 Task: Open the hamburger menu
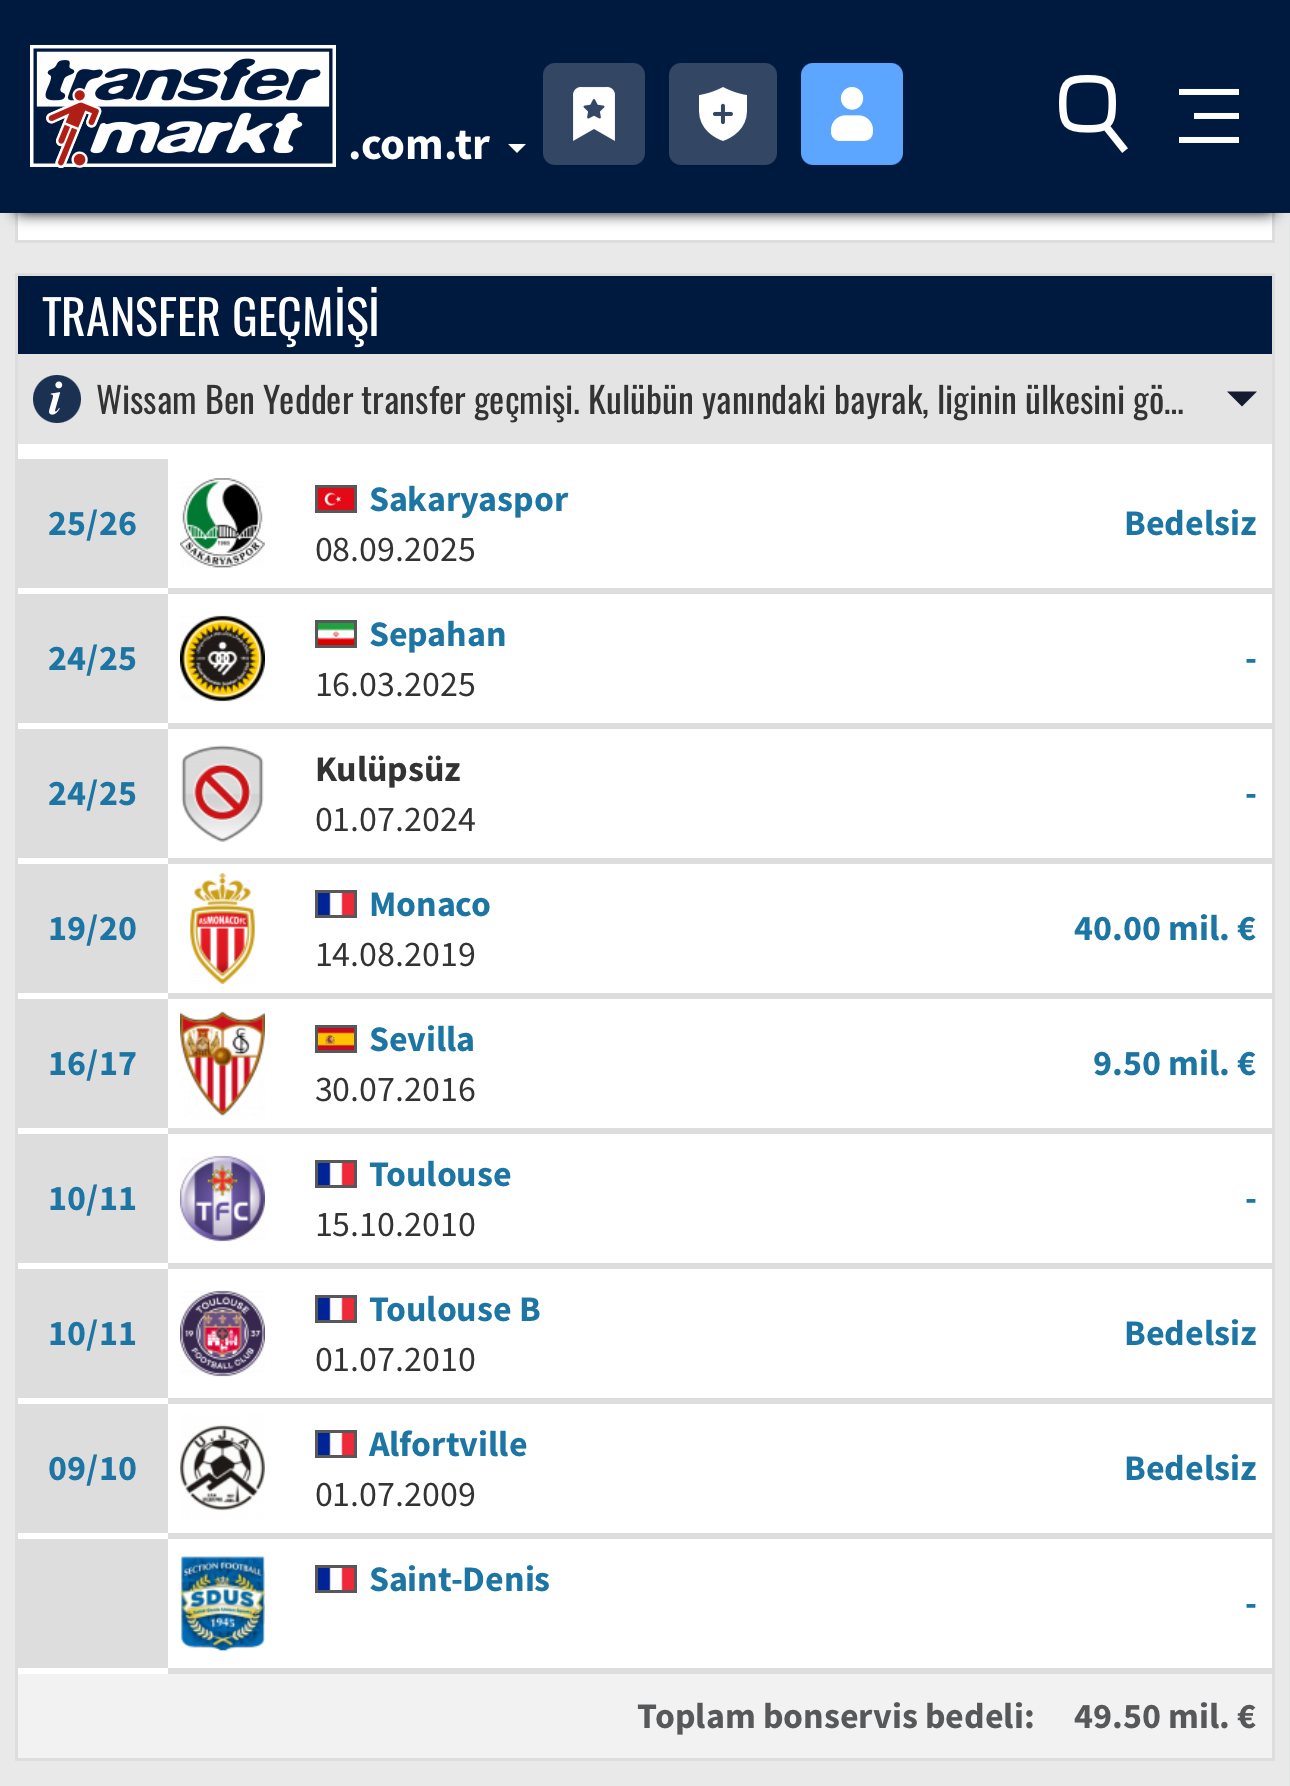pos(1209,116)
